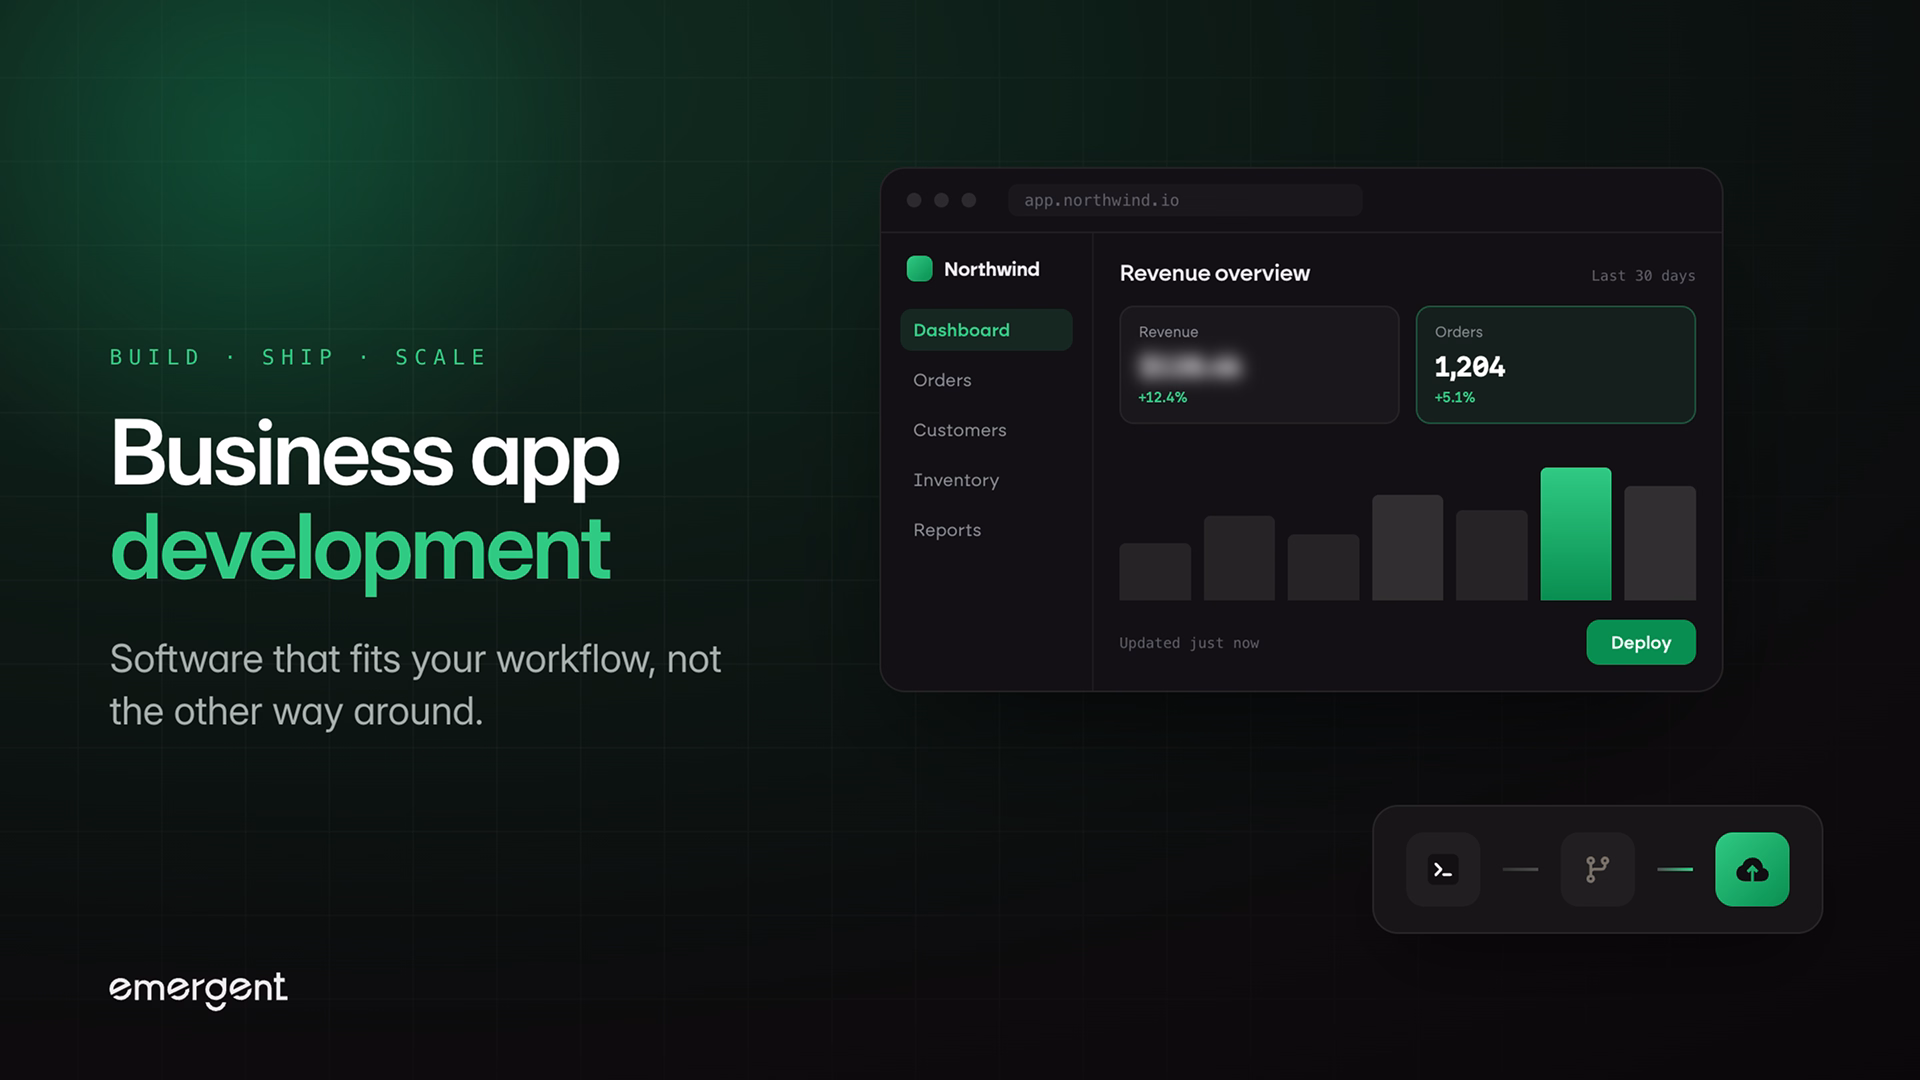
Task: Click the green cloud upload icon
Action: point(1752,869)
